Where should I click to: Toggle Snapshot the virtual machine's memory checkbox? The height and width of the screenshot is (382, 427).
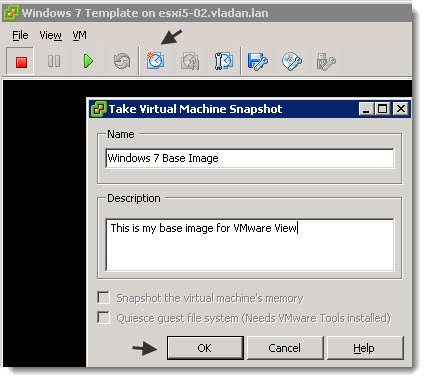coord(103,297)
